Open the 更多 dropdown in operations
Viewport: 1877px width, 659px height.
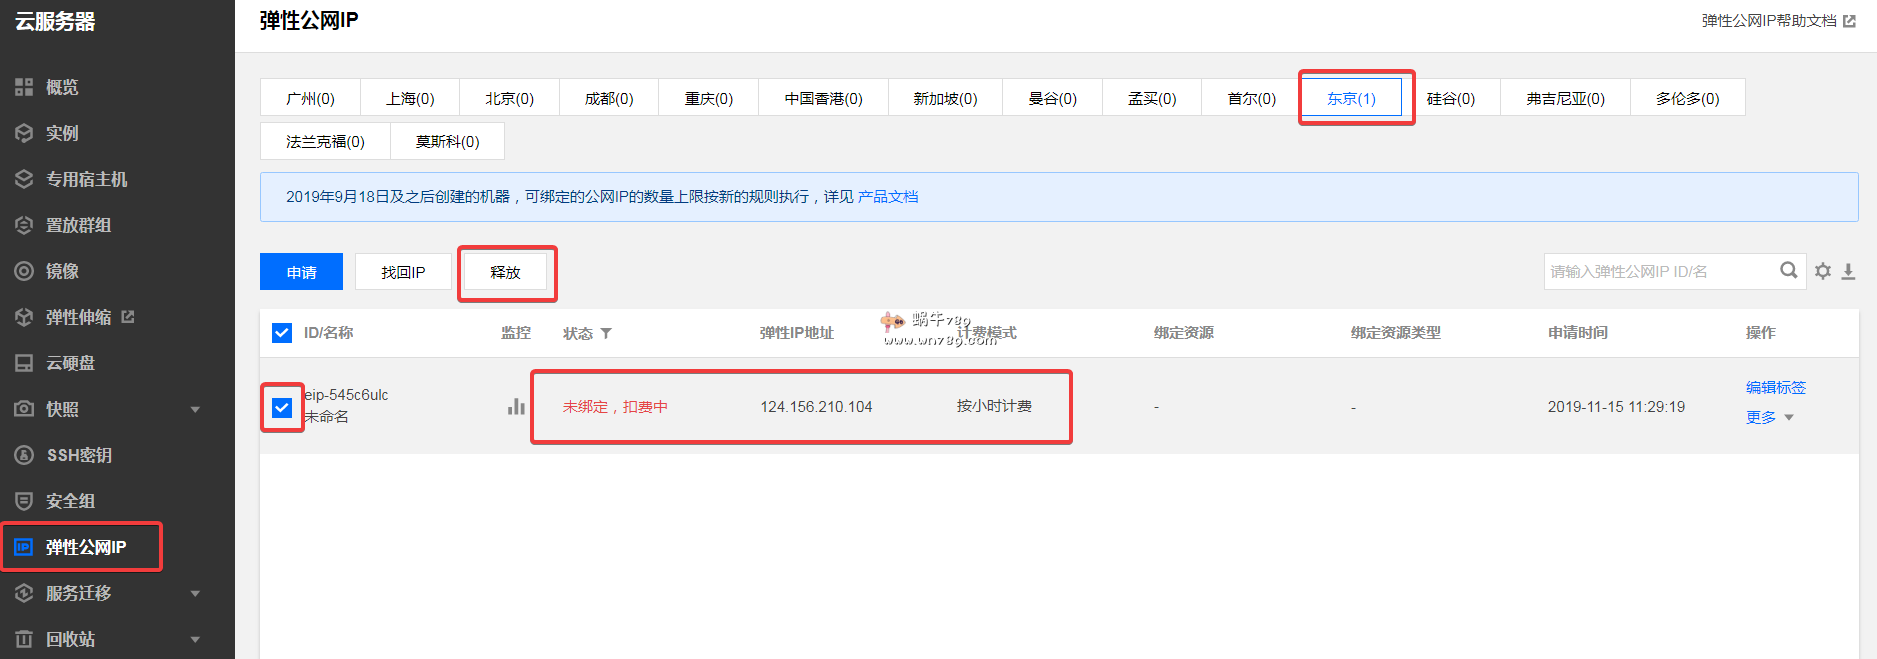(x=1769, y=418)
